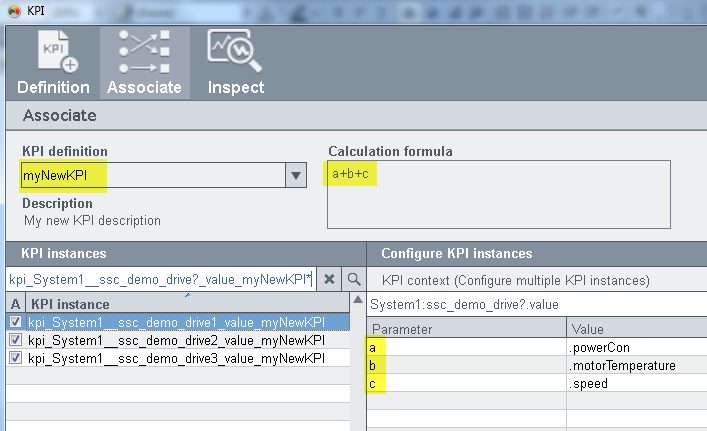This screenshot has height=431, width=707.
Task: Toggle the drive2 KPI instance checkbox
Action: [x=15, y=340]
